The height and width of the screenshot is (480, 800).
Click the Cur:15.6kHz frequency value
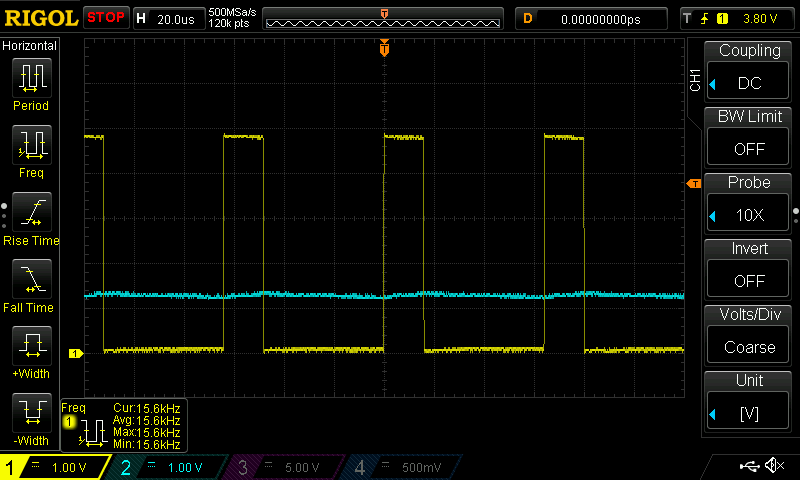coord(146,408)
